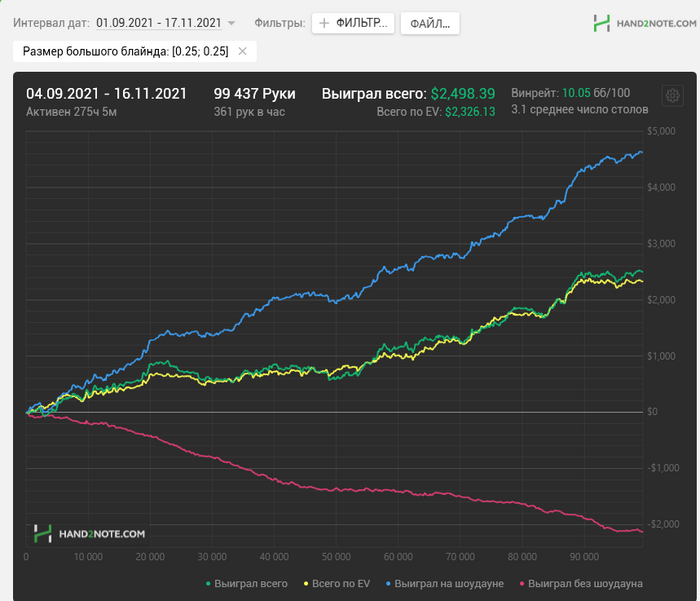Screen dimensions: 700x601
Task: Click the 70 000 x-axis label
Action: (460, 557)
